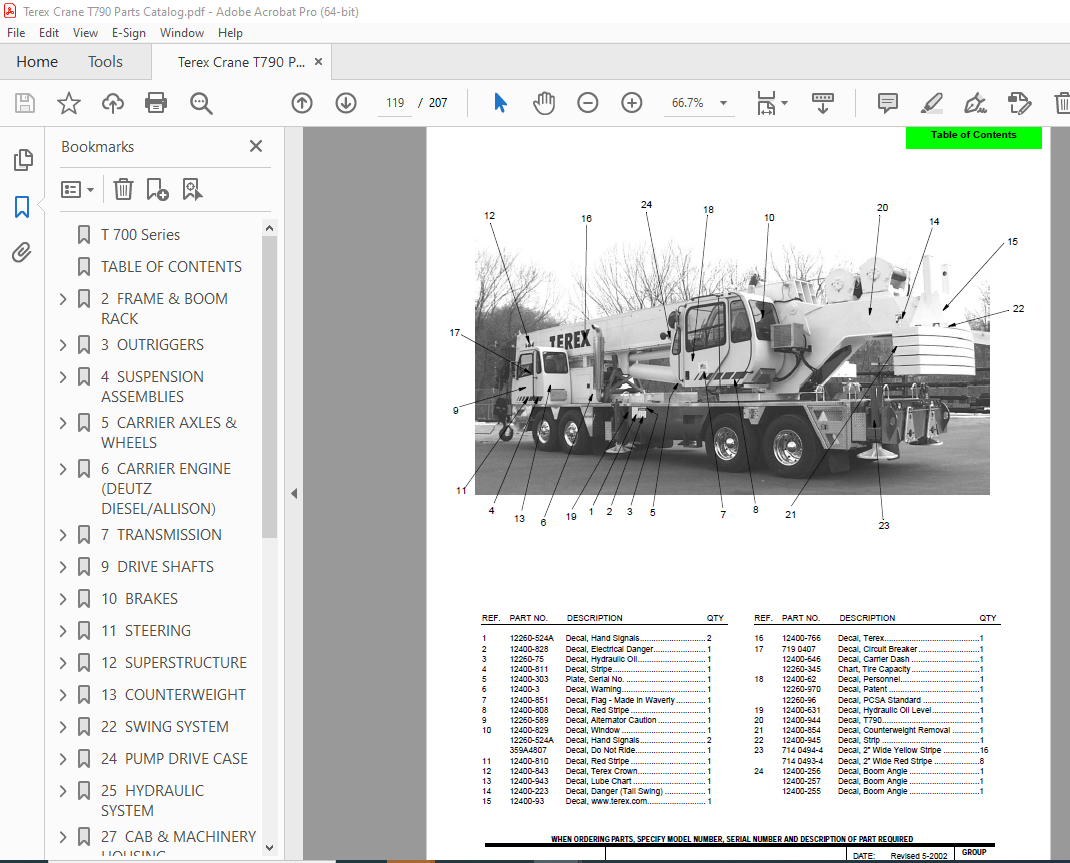Switch to the Tools tab
Viewport: 1070px width, 863px height.
[105, 62]
